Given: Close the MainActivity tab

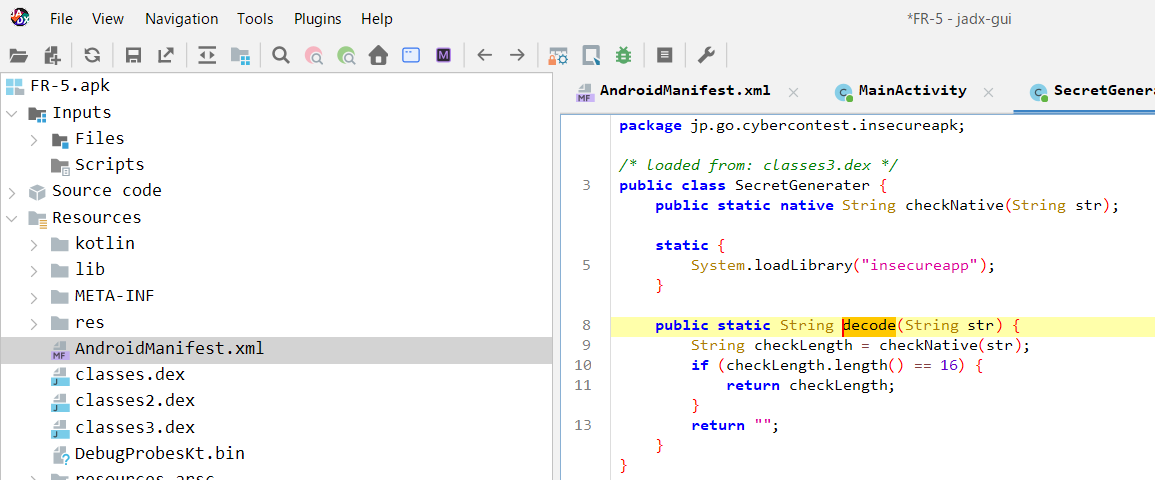Looking at the screenshot, I should coord(989,93).
